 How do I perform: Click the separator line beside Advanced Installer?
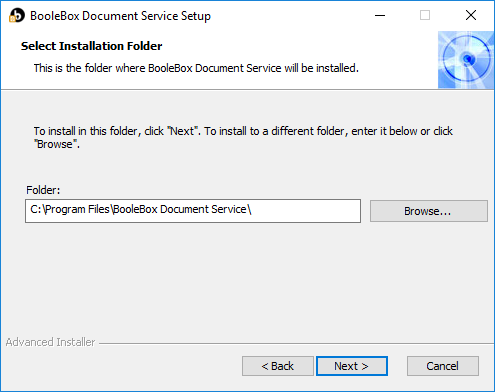click(x=296, y=343)
